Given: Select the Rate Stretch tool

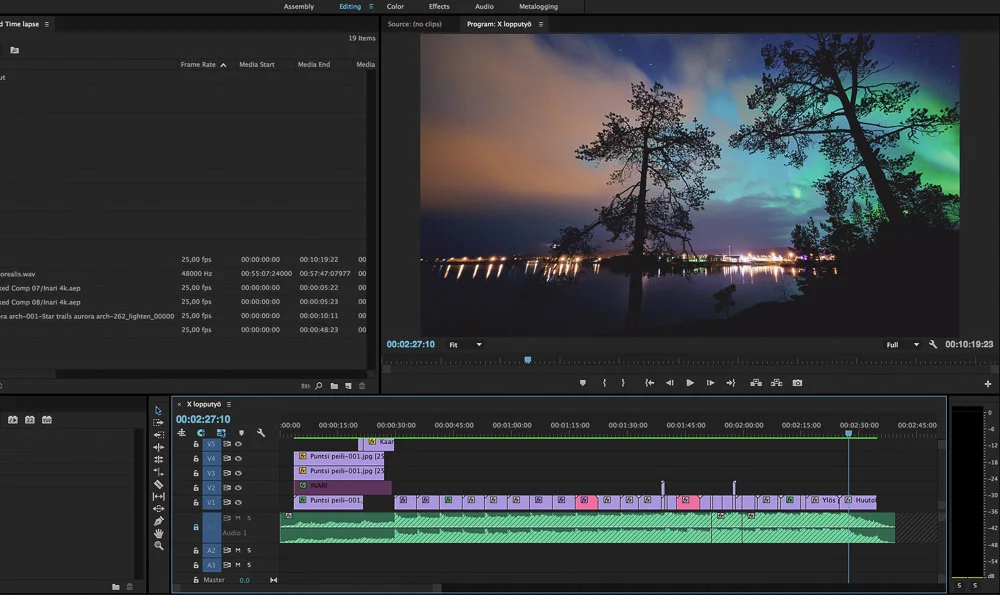Looking at the screenshot, I should (158, 472).
